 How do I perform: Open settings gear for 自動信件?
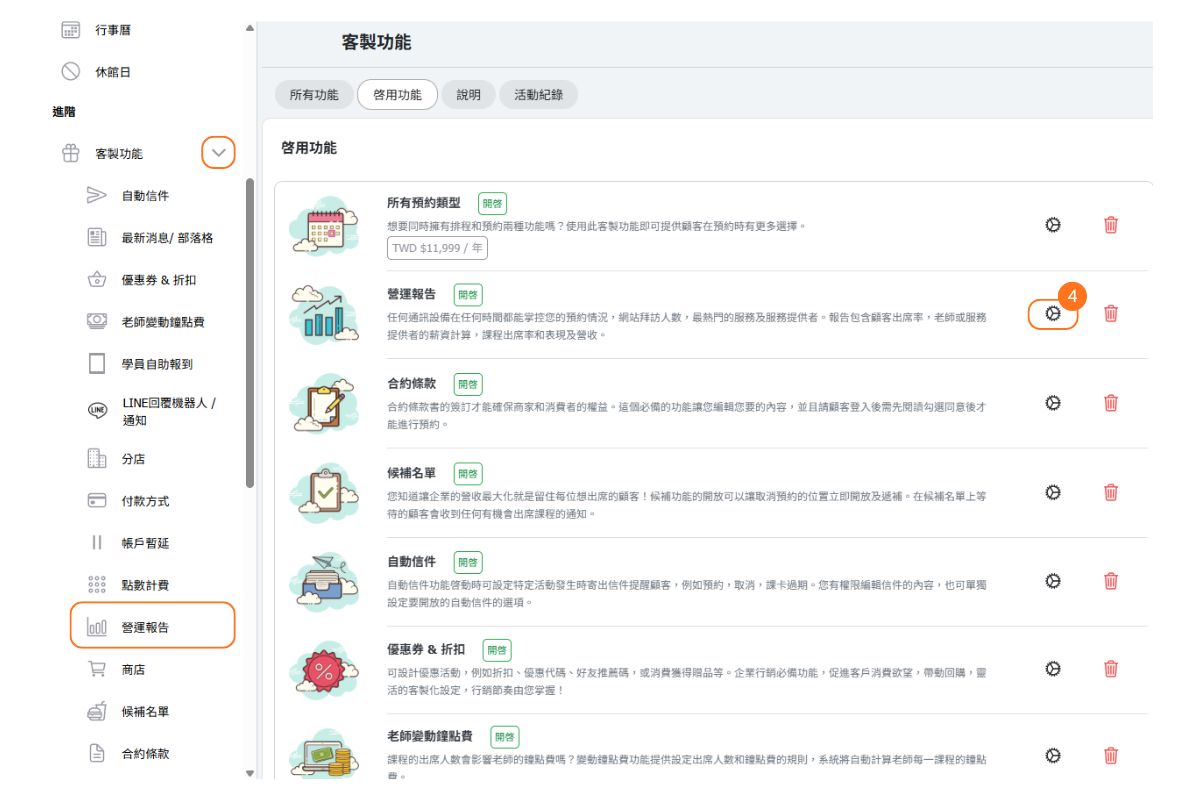(x=1052, y=581)
